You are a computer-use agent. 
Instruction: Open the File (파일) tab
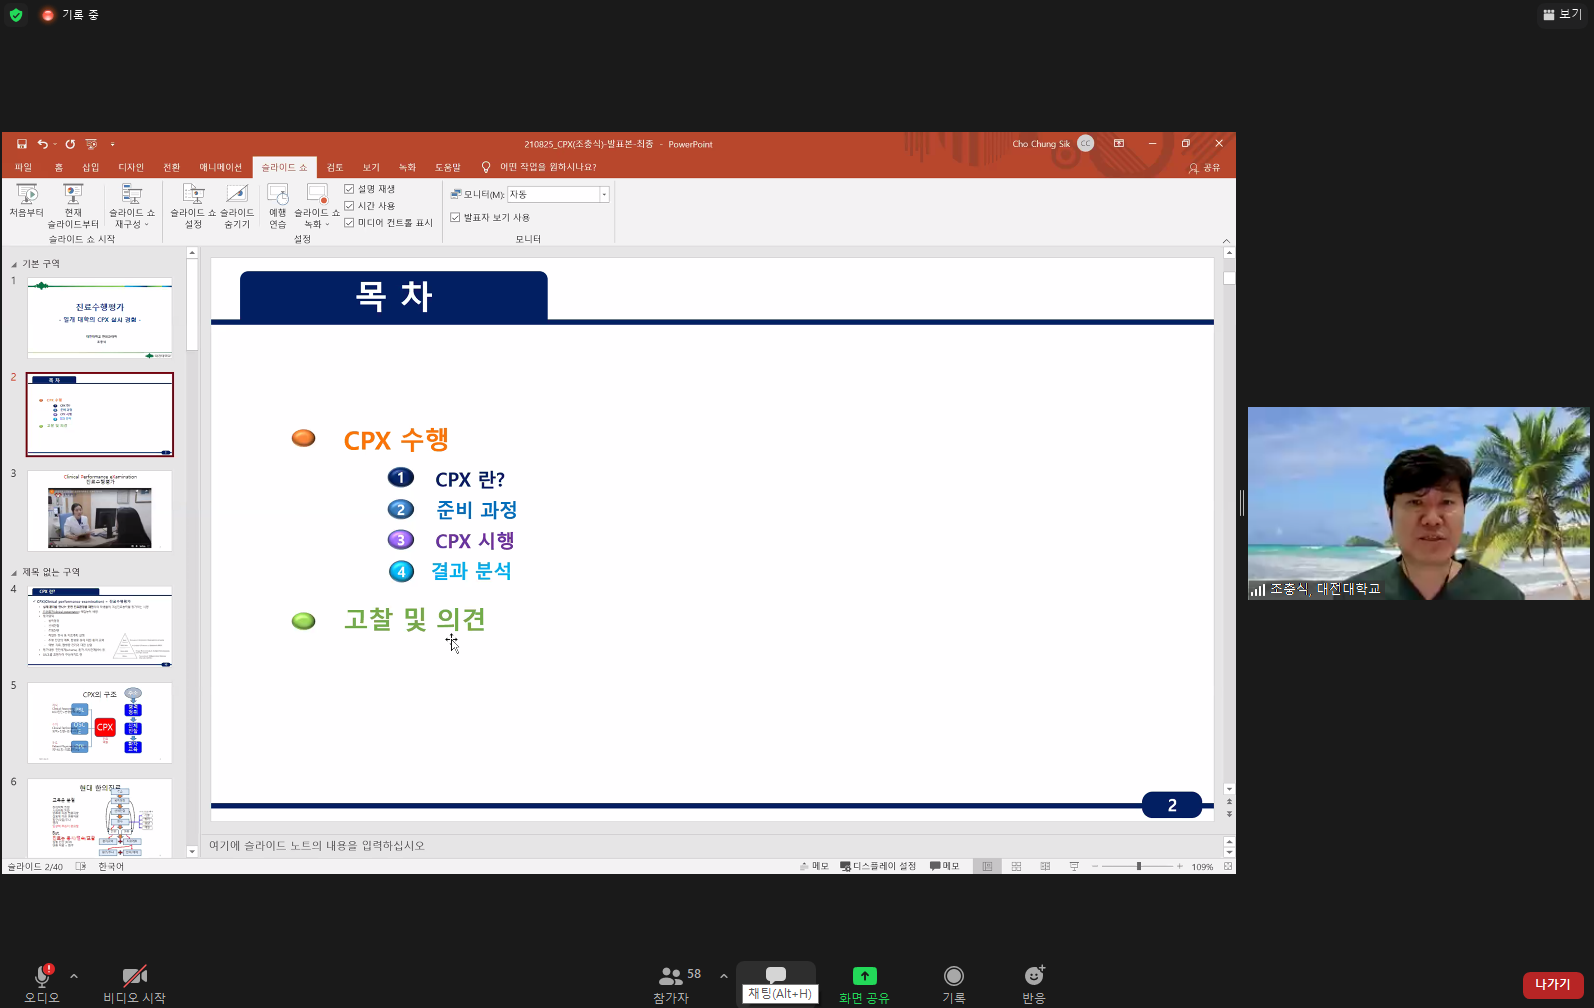click(24, 167)
